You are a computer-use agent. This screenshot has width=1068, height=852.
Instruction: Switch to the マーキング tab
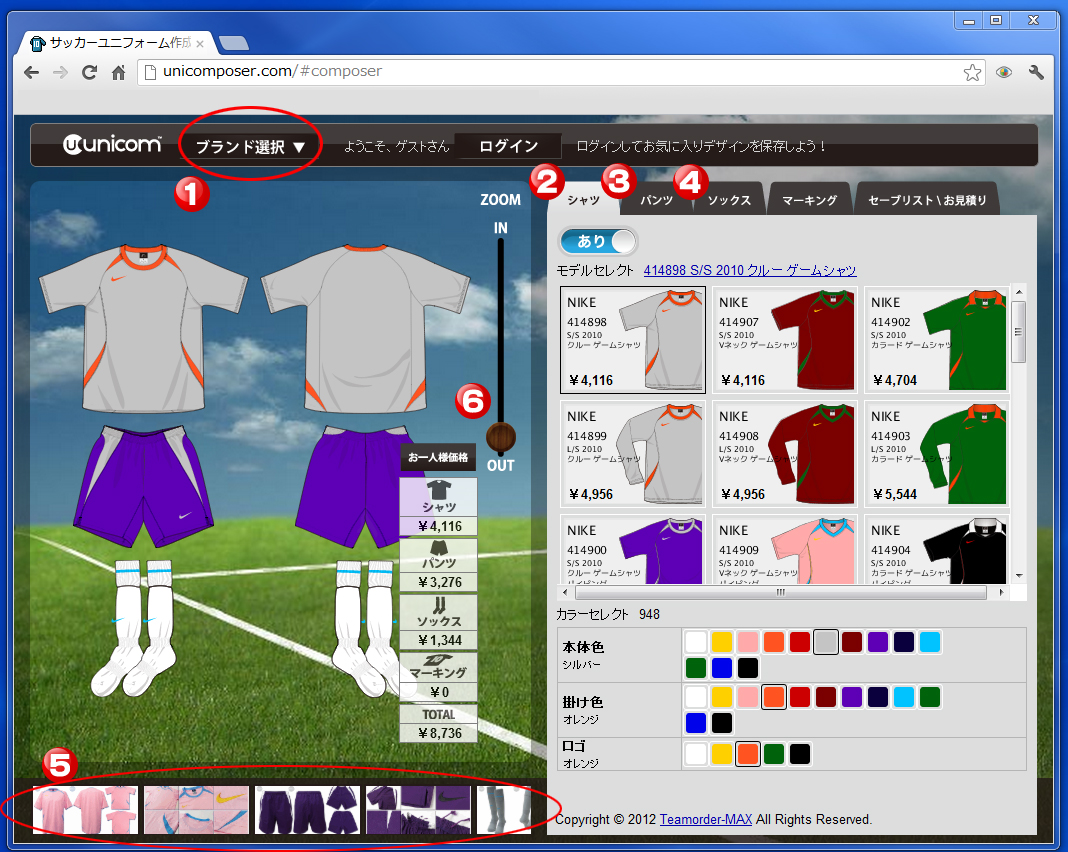coord(809,200)
